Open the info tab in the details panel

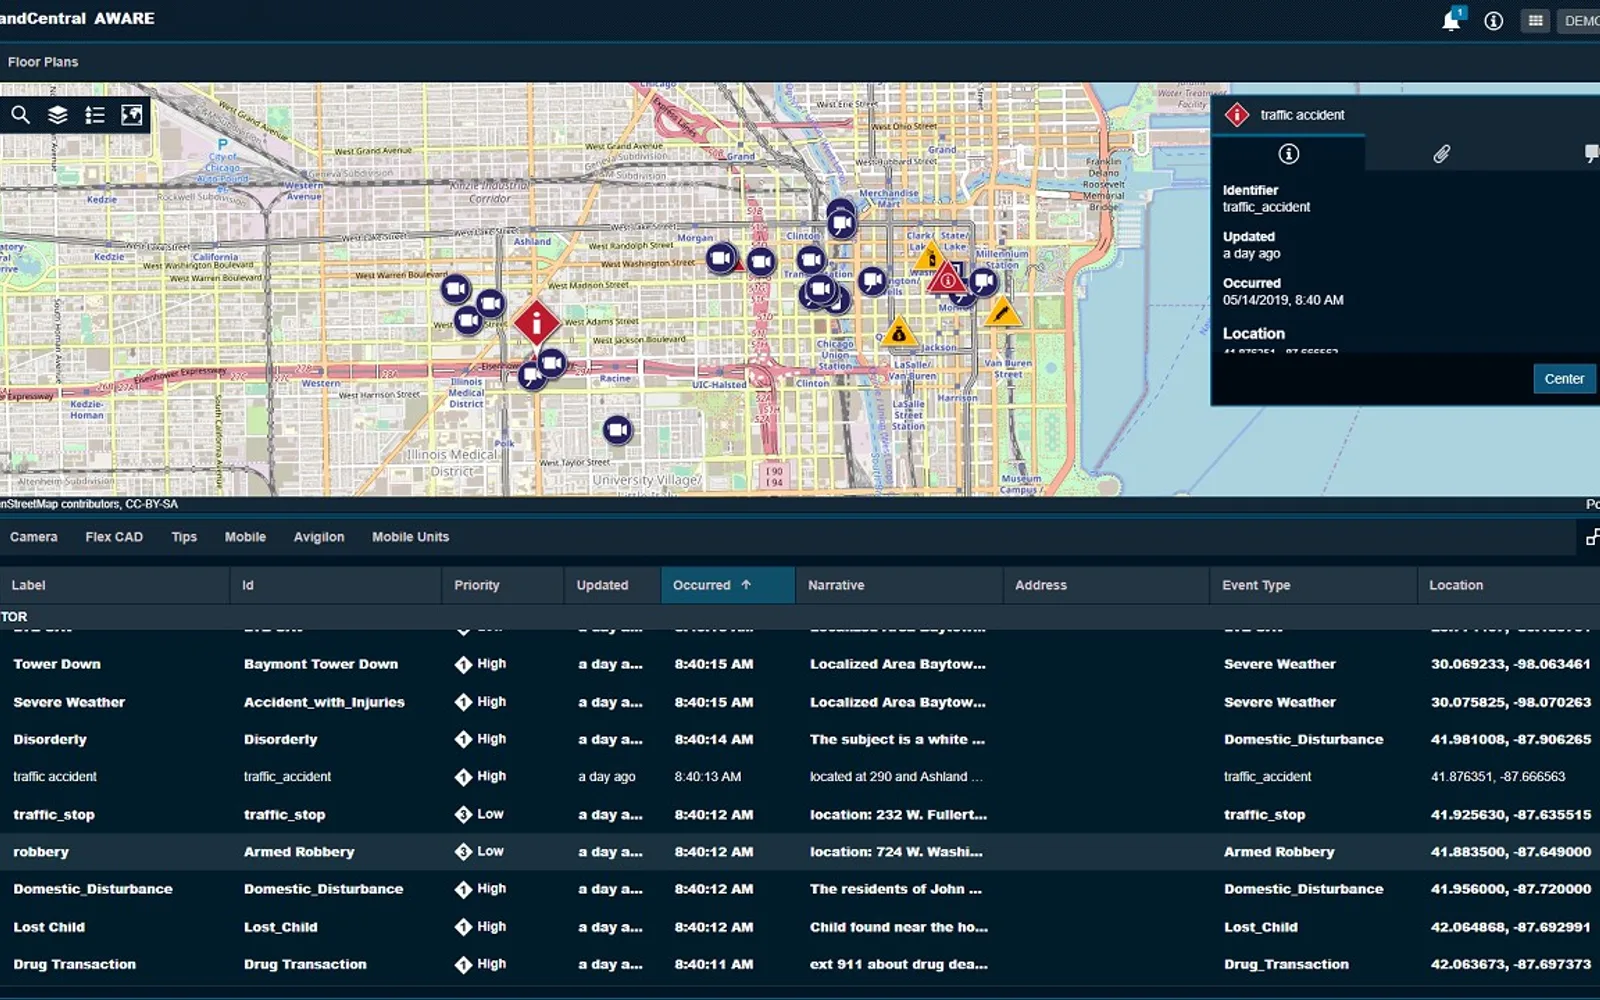[x=1288, y=154]
